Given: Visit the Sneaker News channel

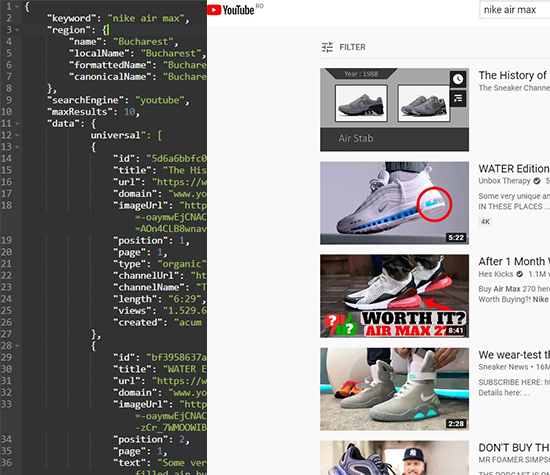Looking at the screenshot, I should tap(503, 367).
